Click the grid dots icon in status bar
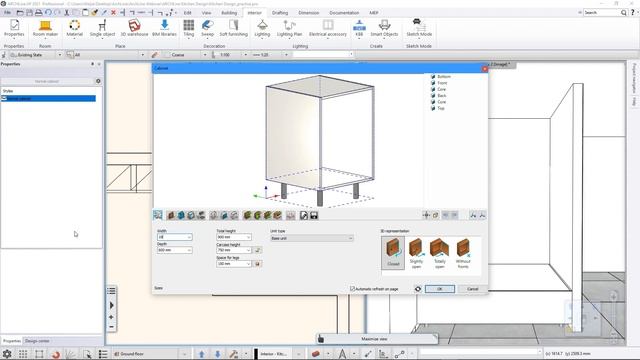The width and height of the screenshot is (640, 360). pos(23,354)
